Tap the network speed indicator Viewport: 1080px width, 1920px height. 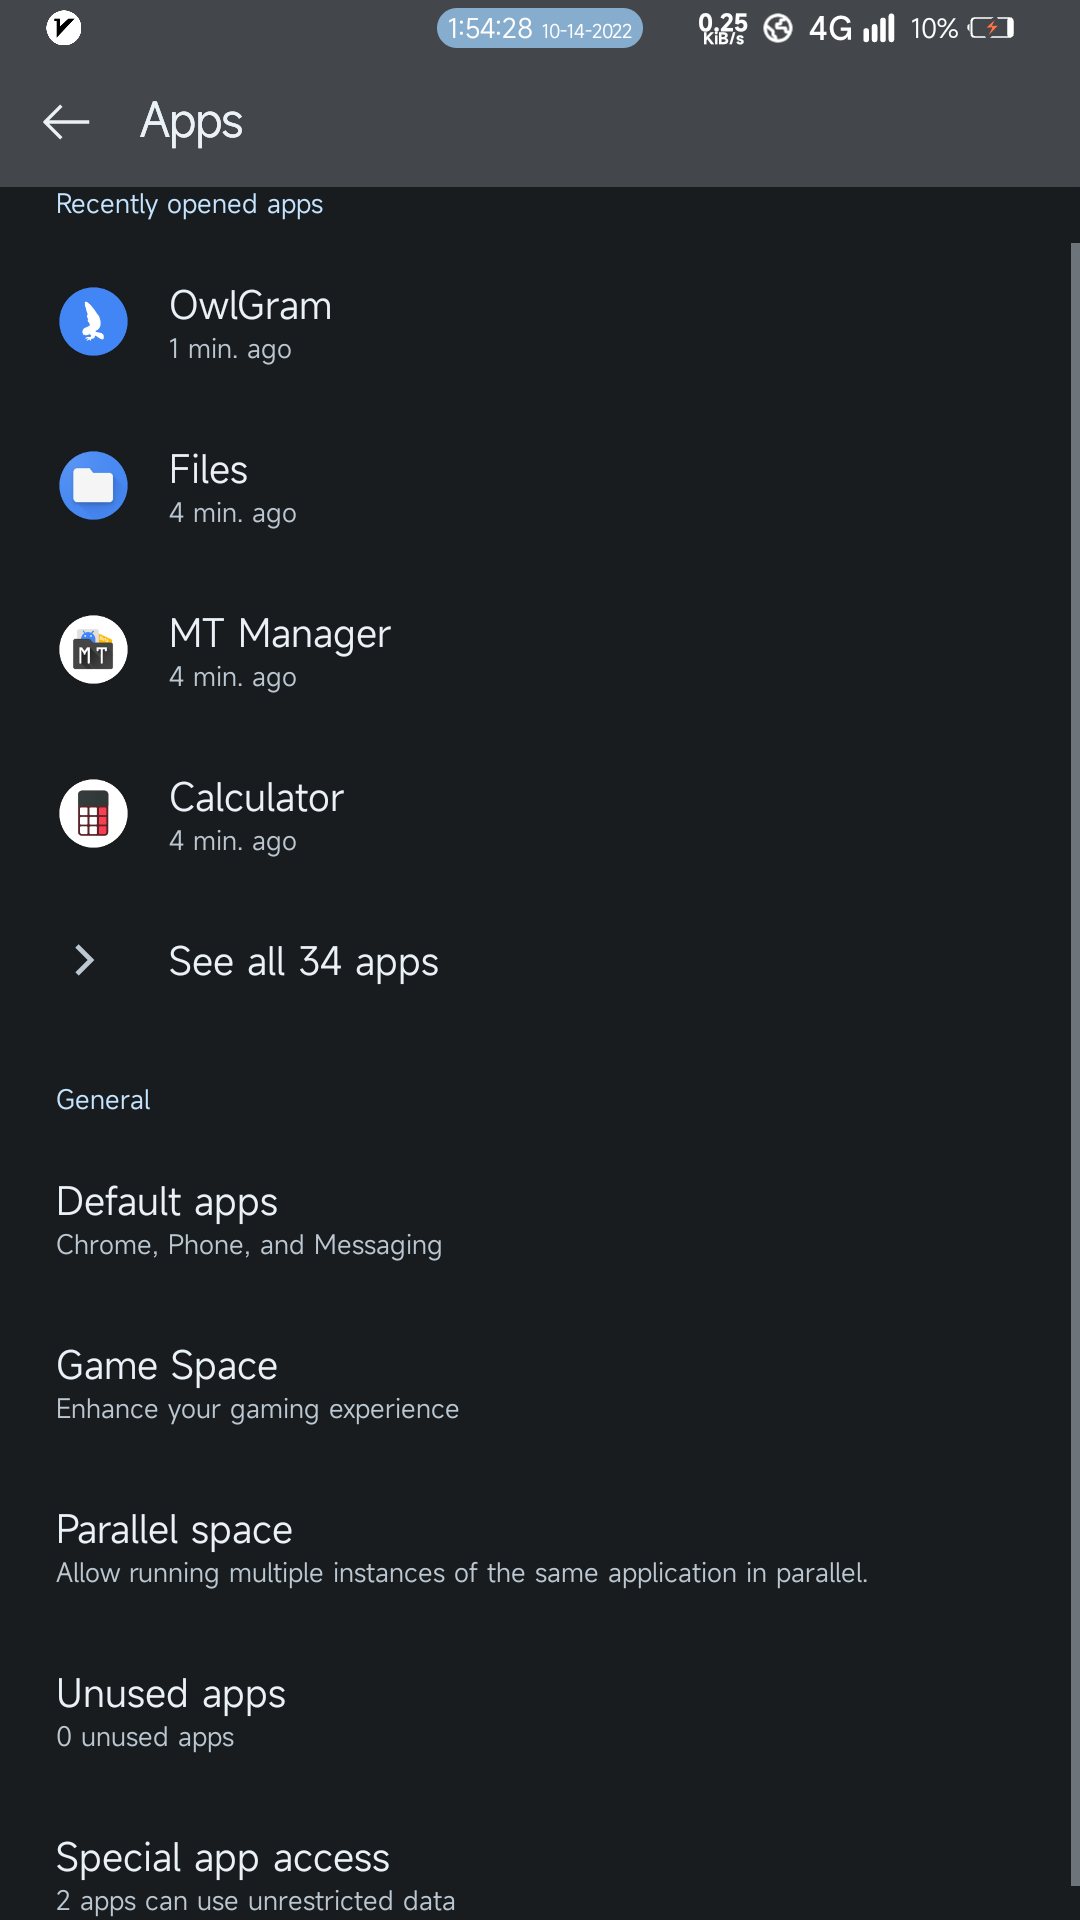pos(722,29)
